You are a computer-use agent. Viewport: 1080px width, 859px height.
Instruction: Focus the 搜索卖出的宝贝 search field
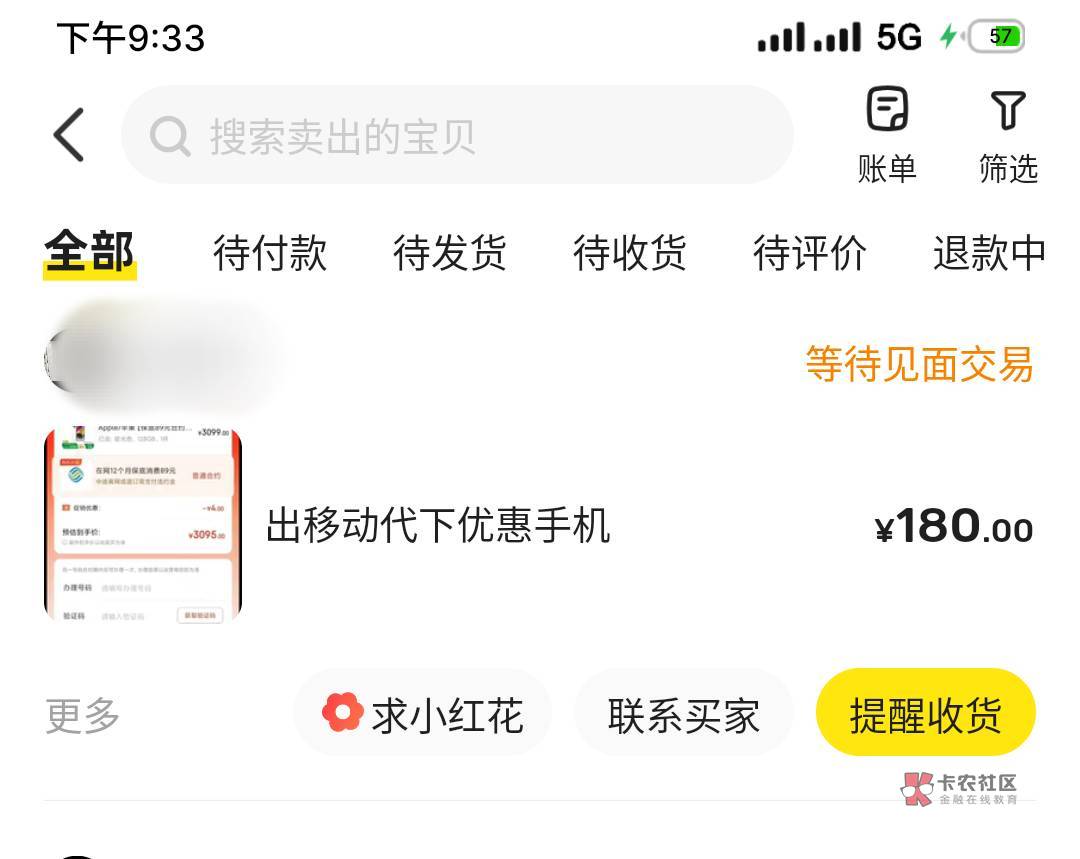pos(457,135)
